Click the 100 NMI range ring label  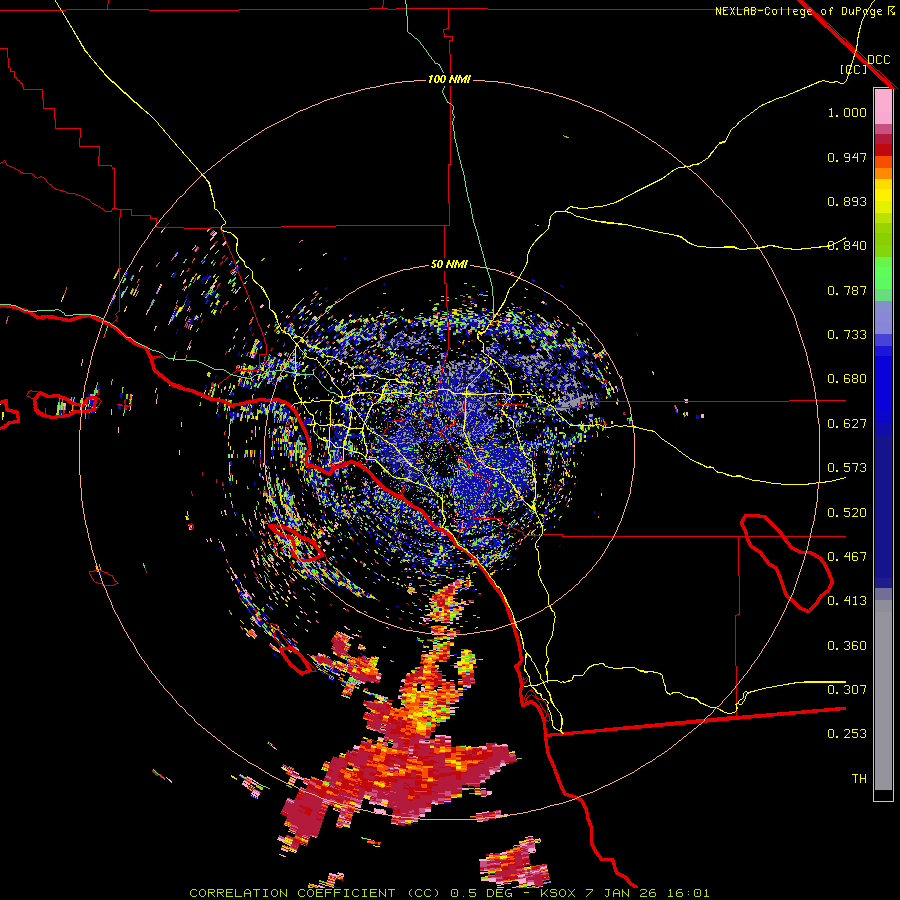coord(449,79)
